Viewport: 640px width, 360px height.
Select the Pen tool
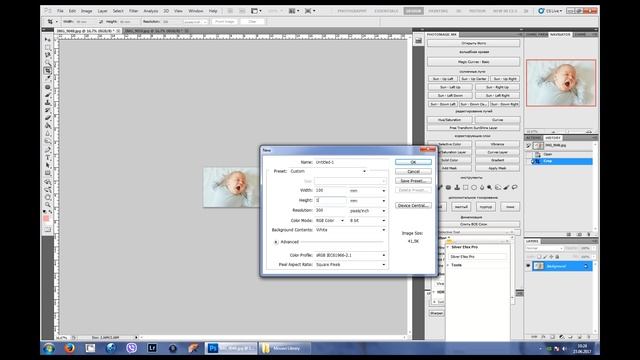point(48,150)
